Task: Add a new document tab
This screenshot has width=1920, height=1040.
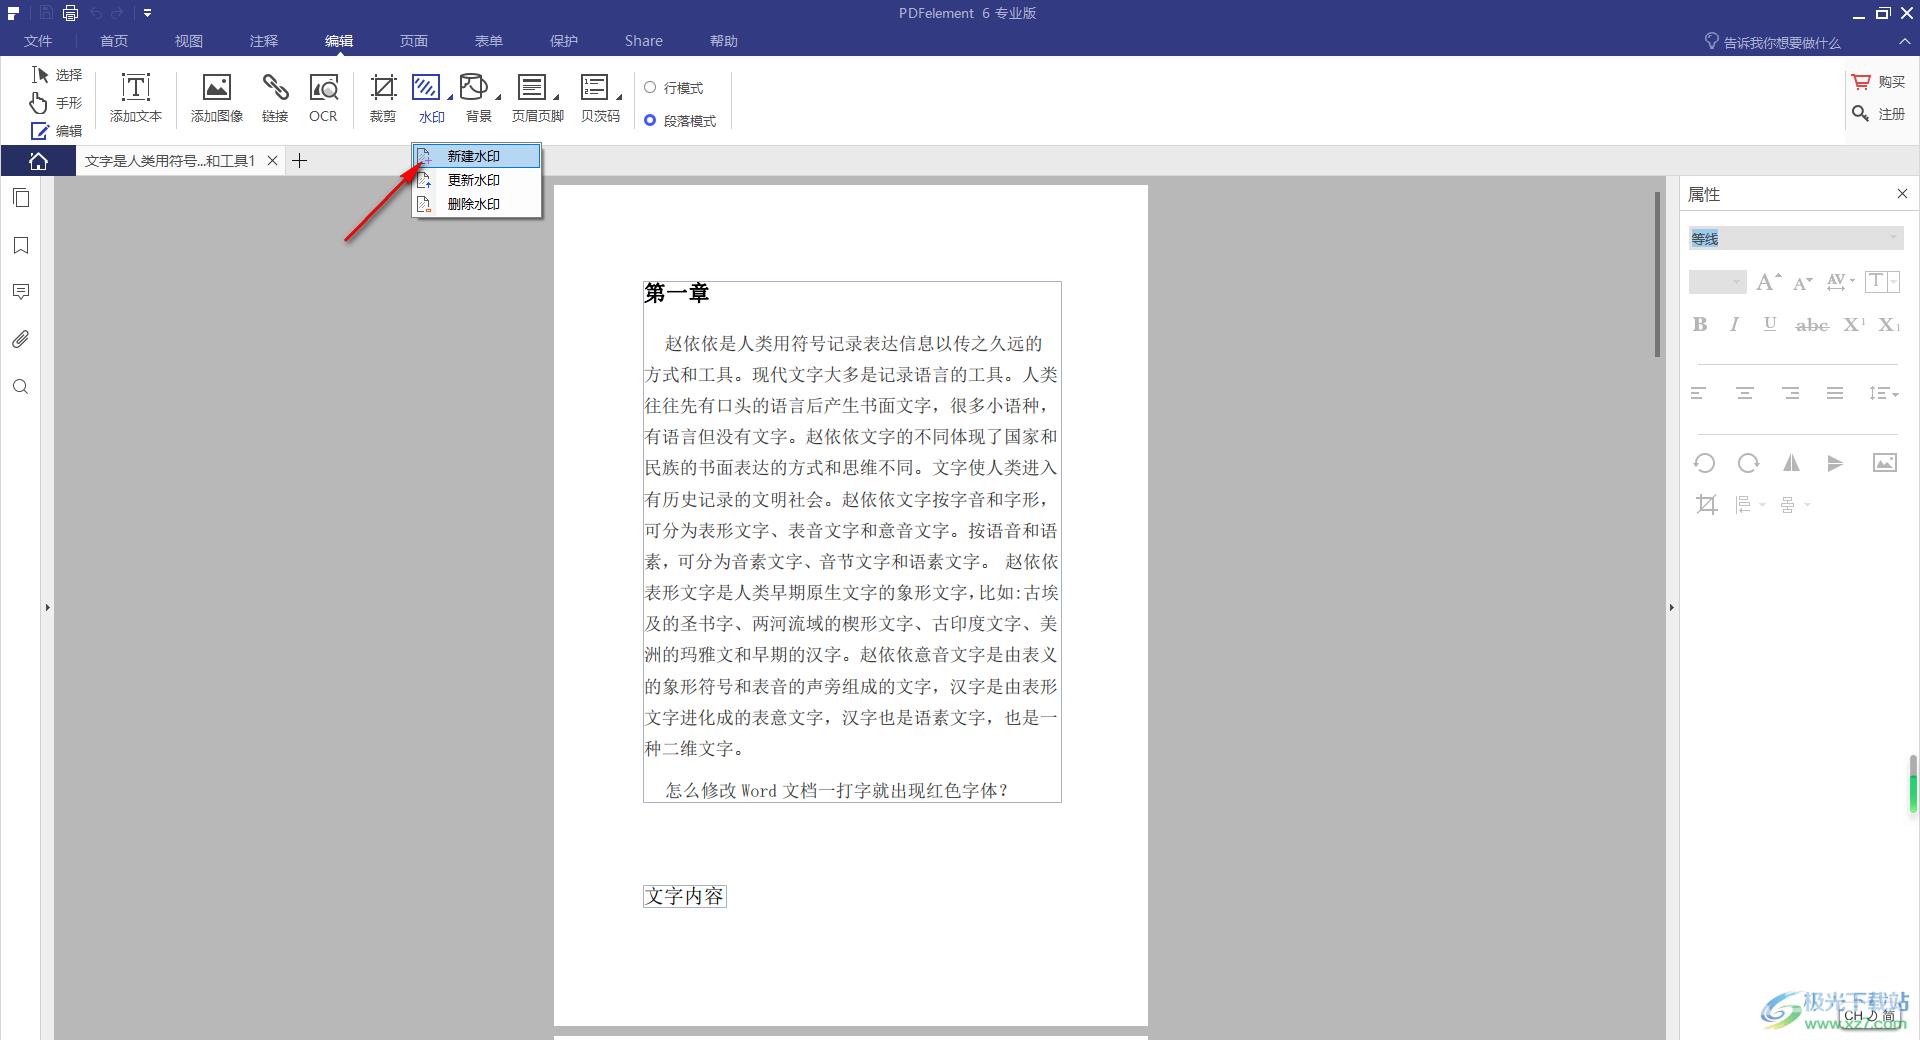Action: pyautogui.click(x=299, y=161)
